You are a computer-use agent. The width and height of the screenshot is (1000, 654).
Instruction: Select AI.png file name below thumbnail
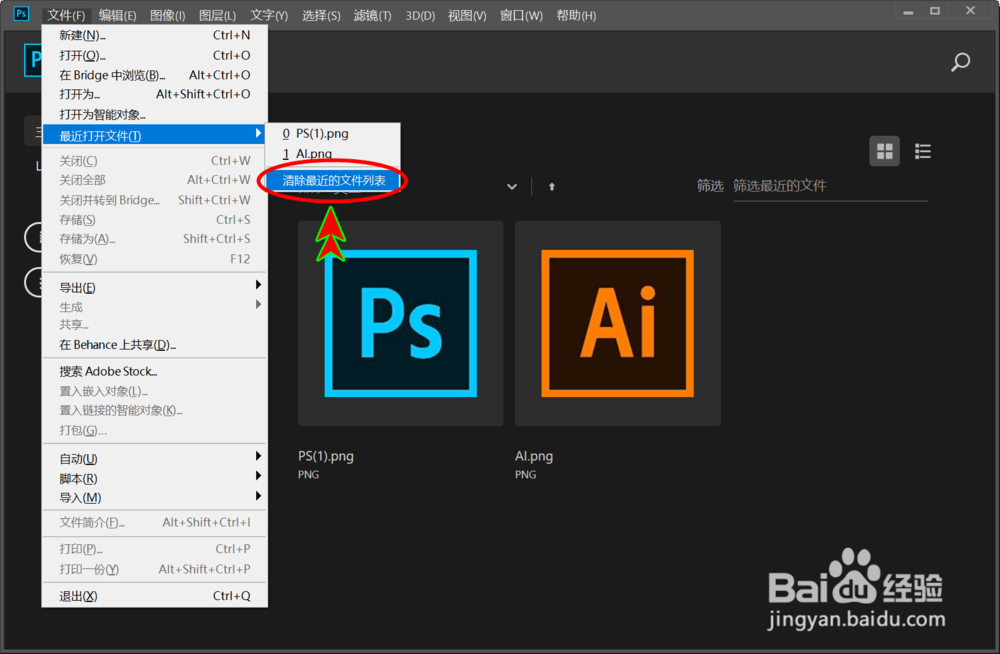click(534, 456)
